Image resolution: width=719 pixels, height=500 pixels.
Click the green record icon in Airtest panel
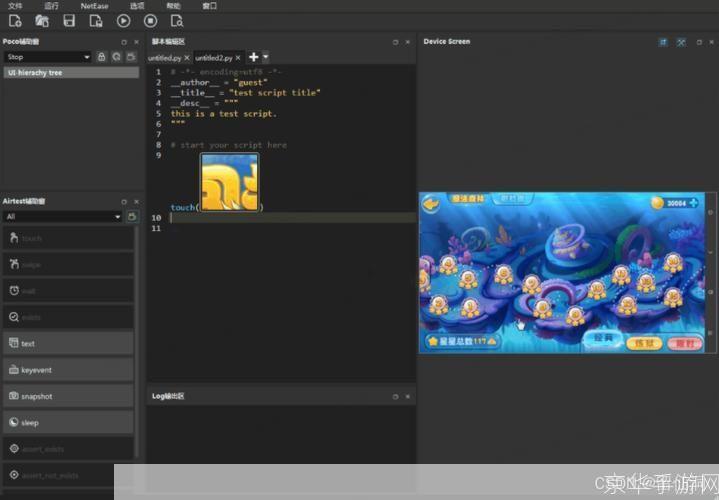(133, 217)
